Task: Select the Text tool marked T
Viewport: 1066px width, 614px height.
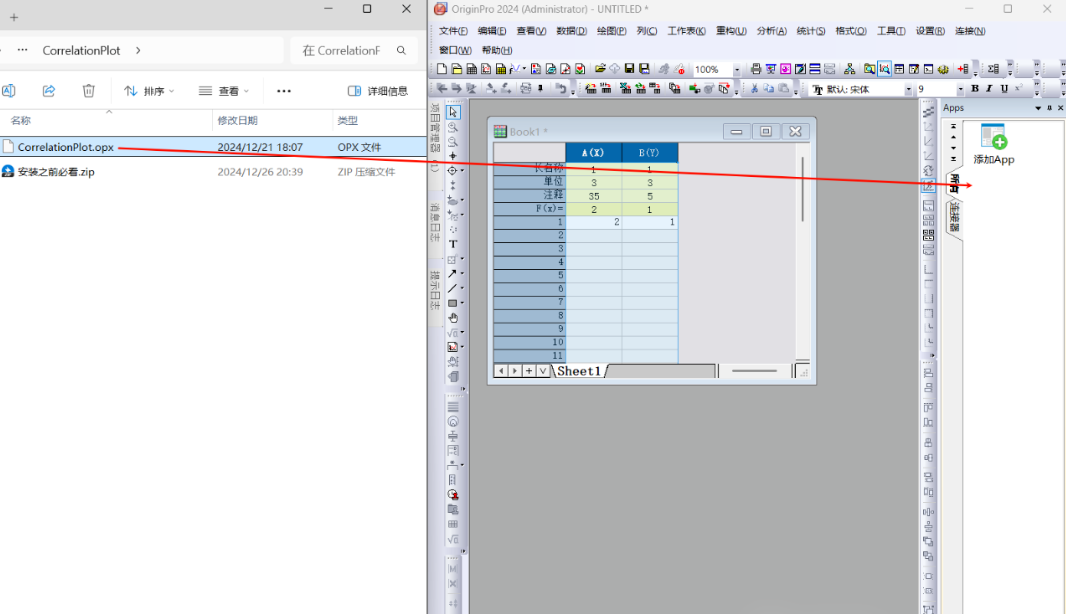Action: [x=453, y=244]
